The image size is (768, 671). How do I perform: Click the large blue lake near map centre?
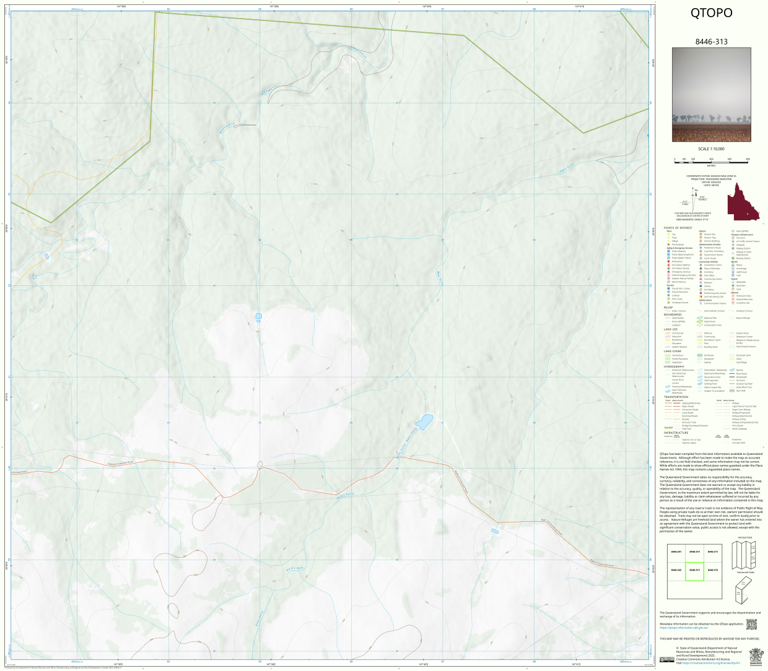tap(424, 421)
